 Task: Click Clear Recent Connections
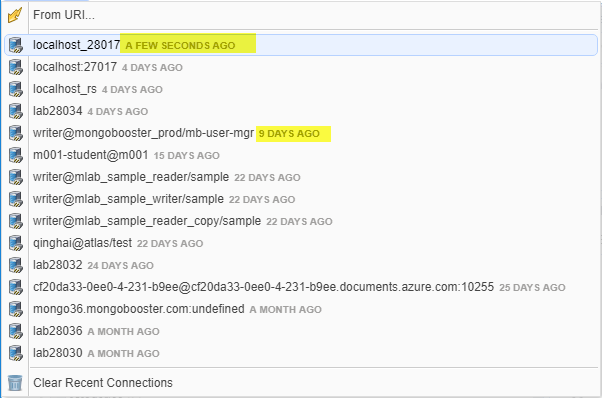[301, 383]
